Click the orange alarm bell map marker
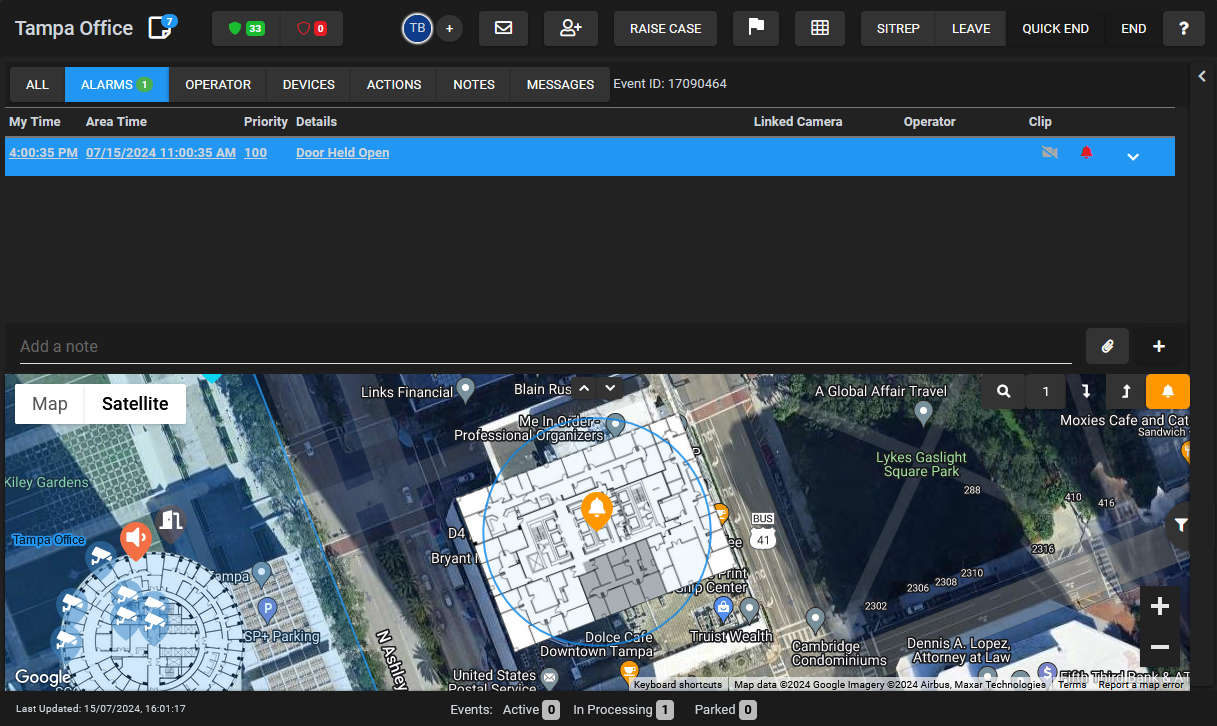Viewport: 1217px width, 726px height. [x=598, y=510]
